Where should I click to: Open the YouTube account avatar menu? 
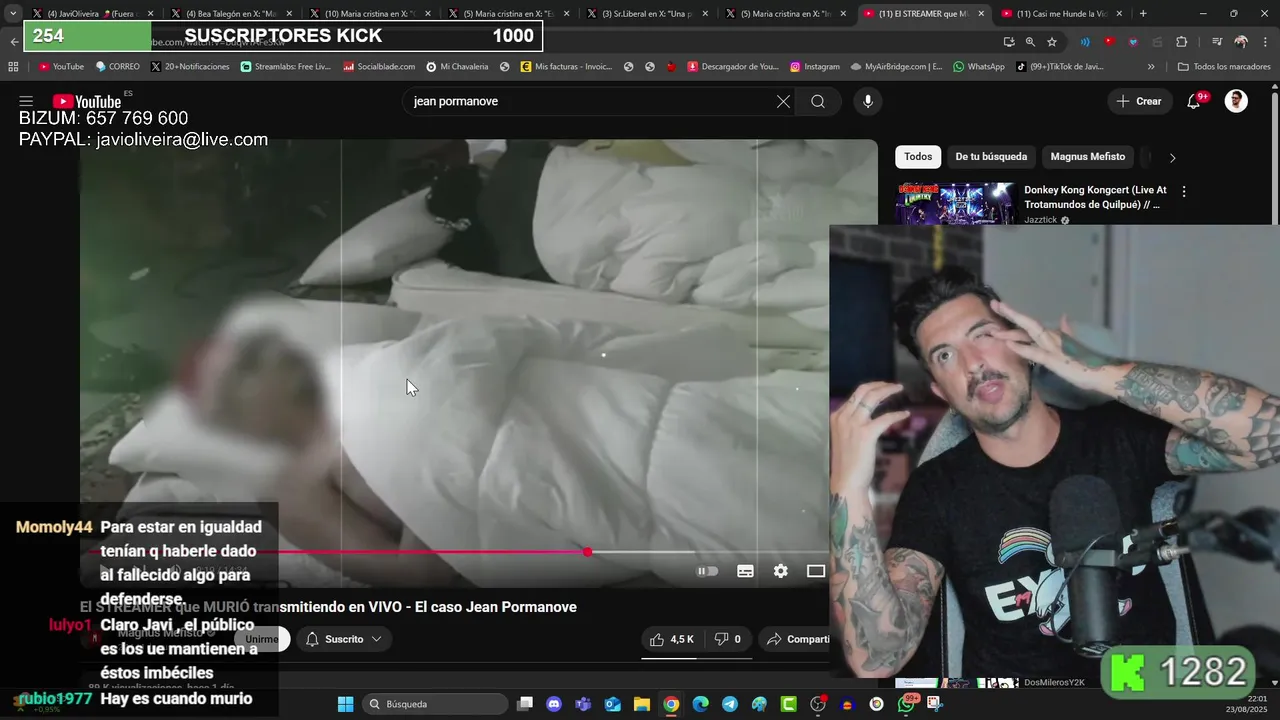tap(1236, 101)
